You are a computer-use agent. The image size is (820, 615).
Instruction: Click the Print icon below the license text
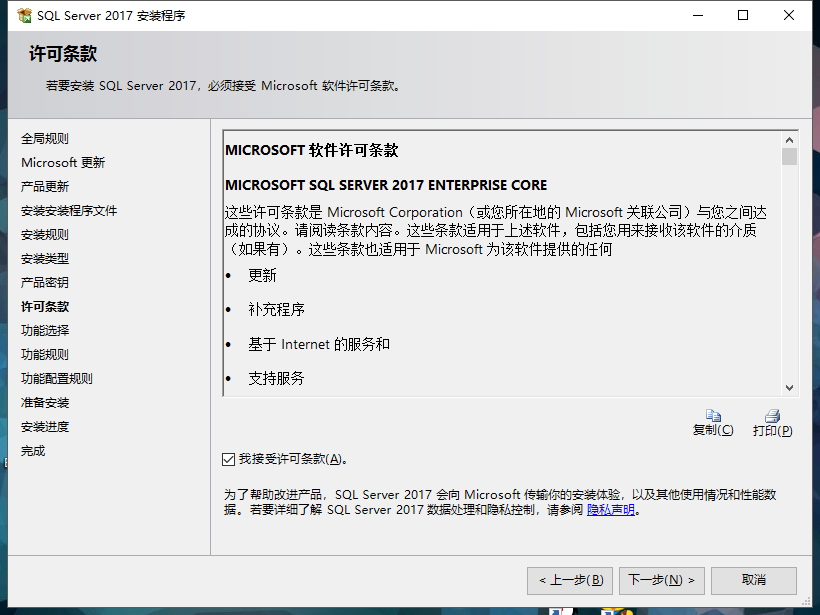point(772,415)
